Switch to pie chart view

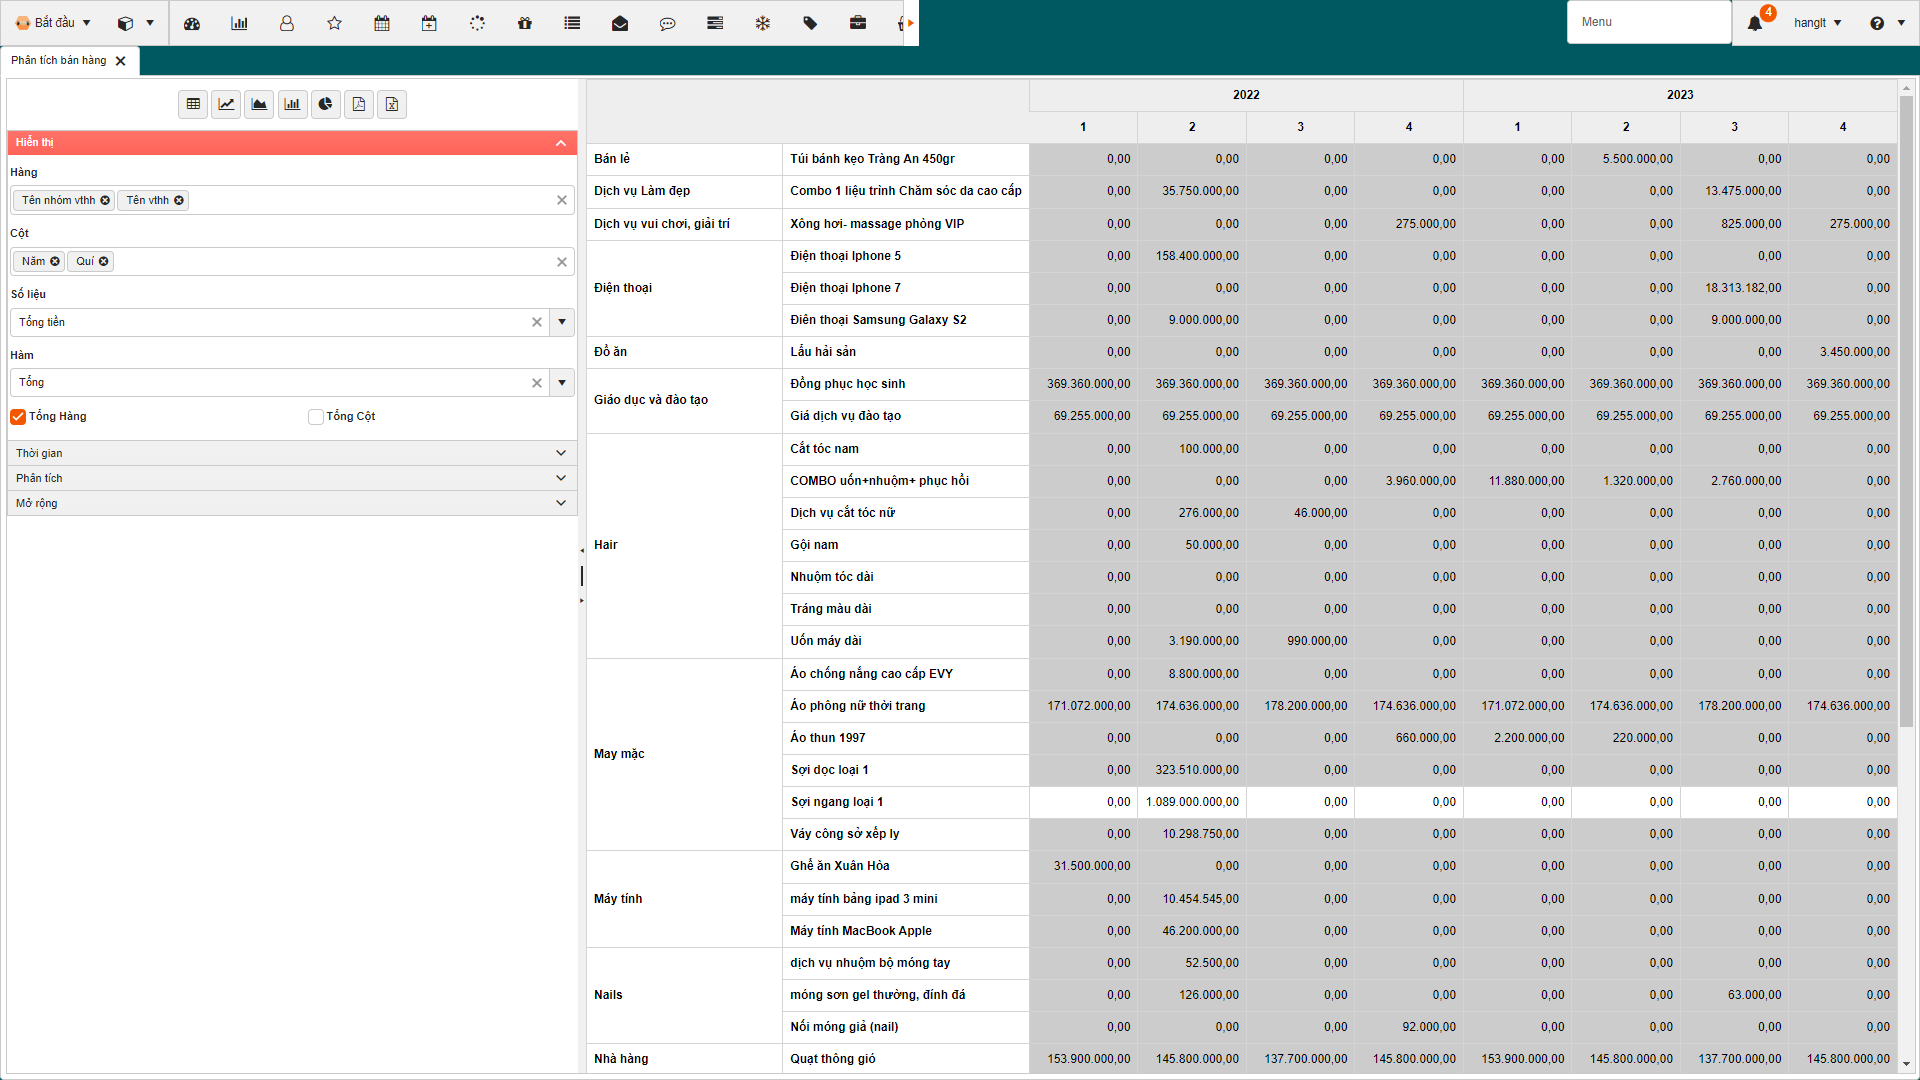(325, 104)
